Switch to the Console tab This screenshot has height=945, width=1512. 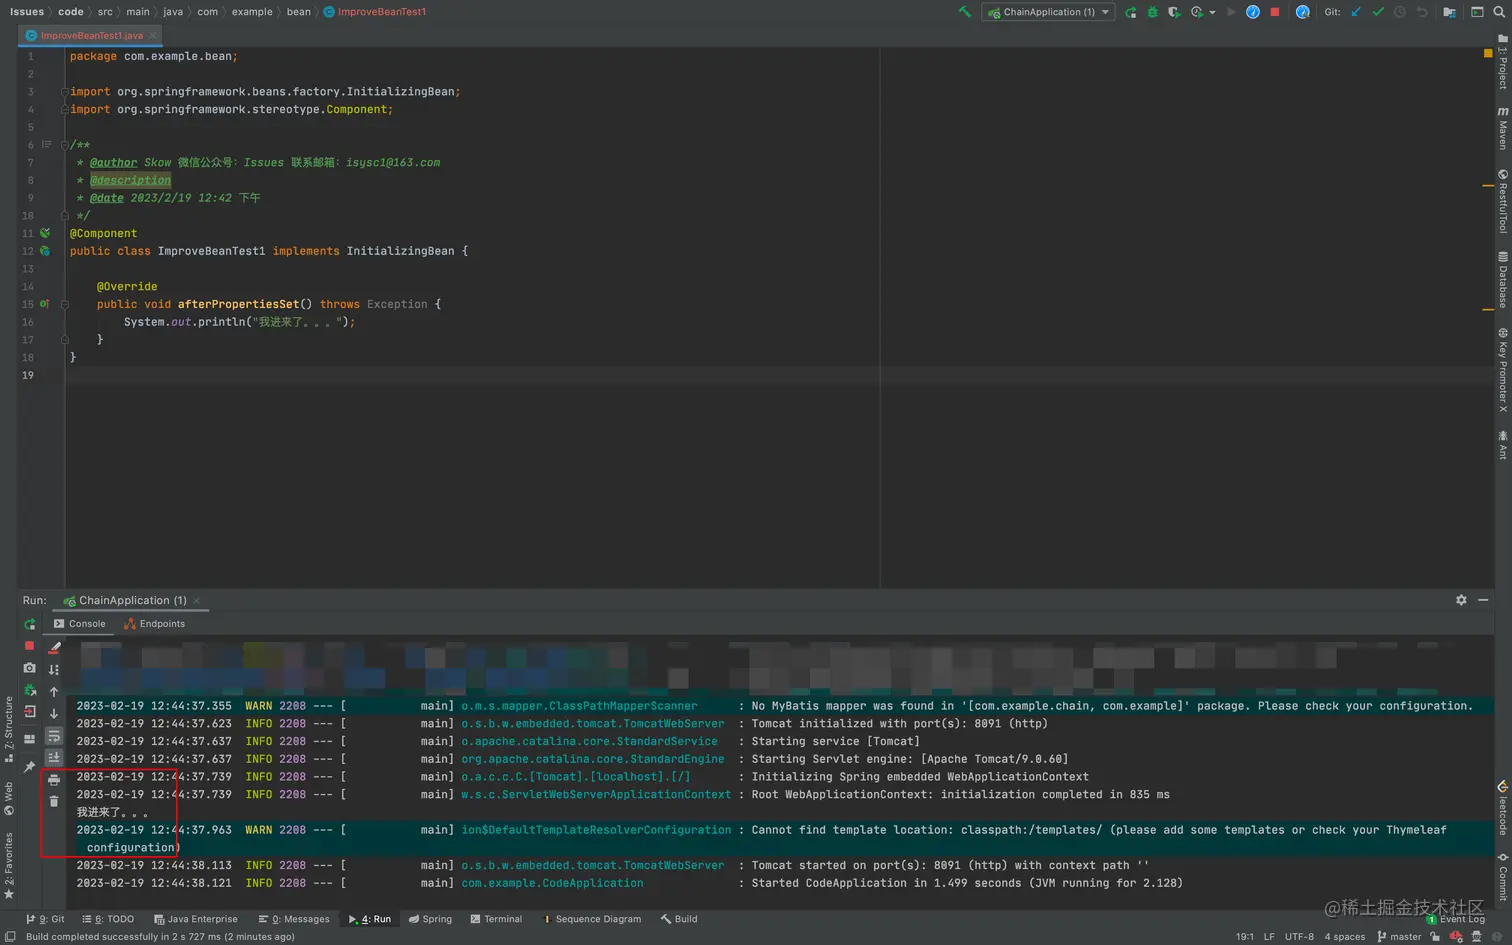click(x=79, y=624)
